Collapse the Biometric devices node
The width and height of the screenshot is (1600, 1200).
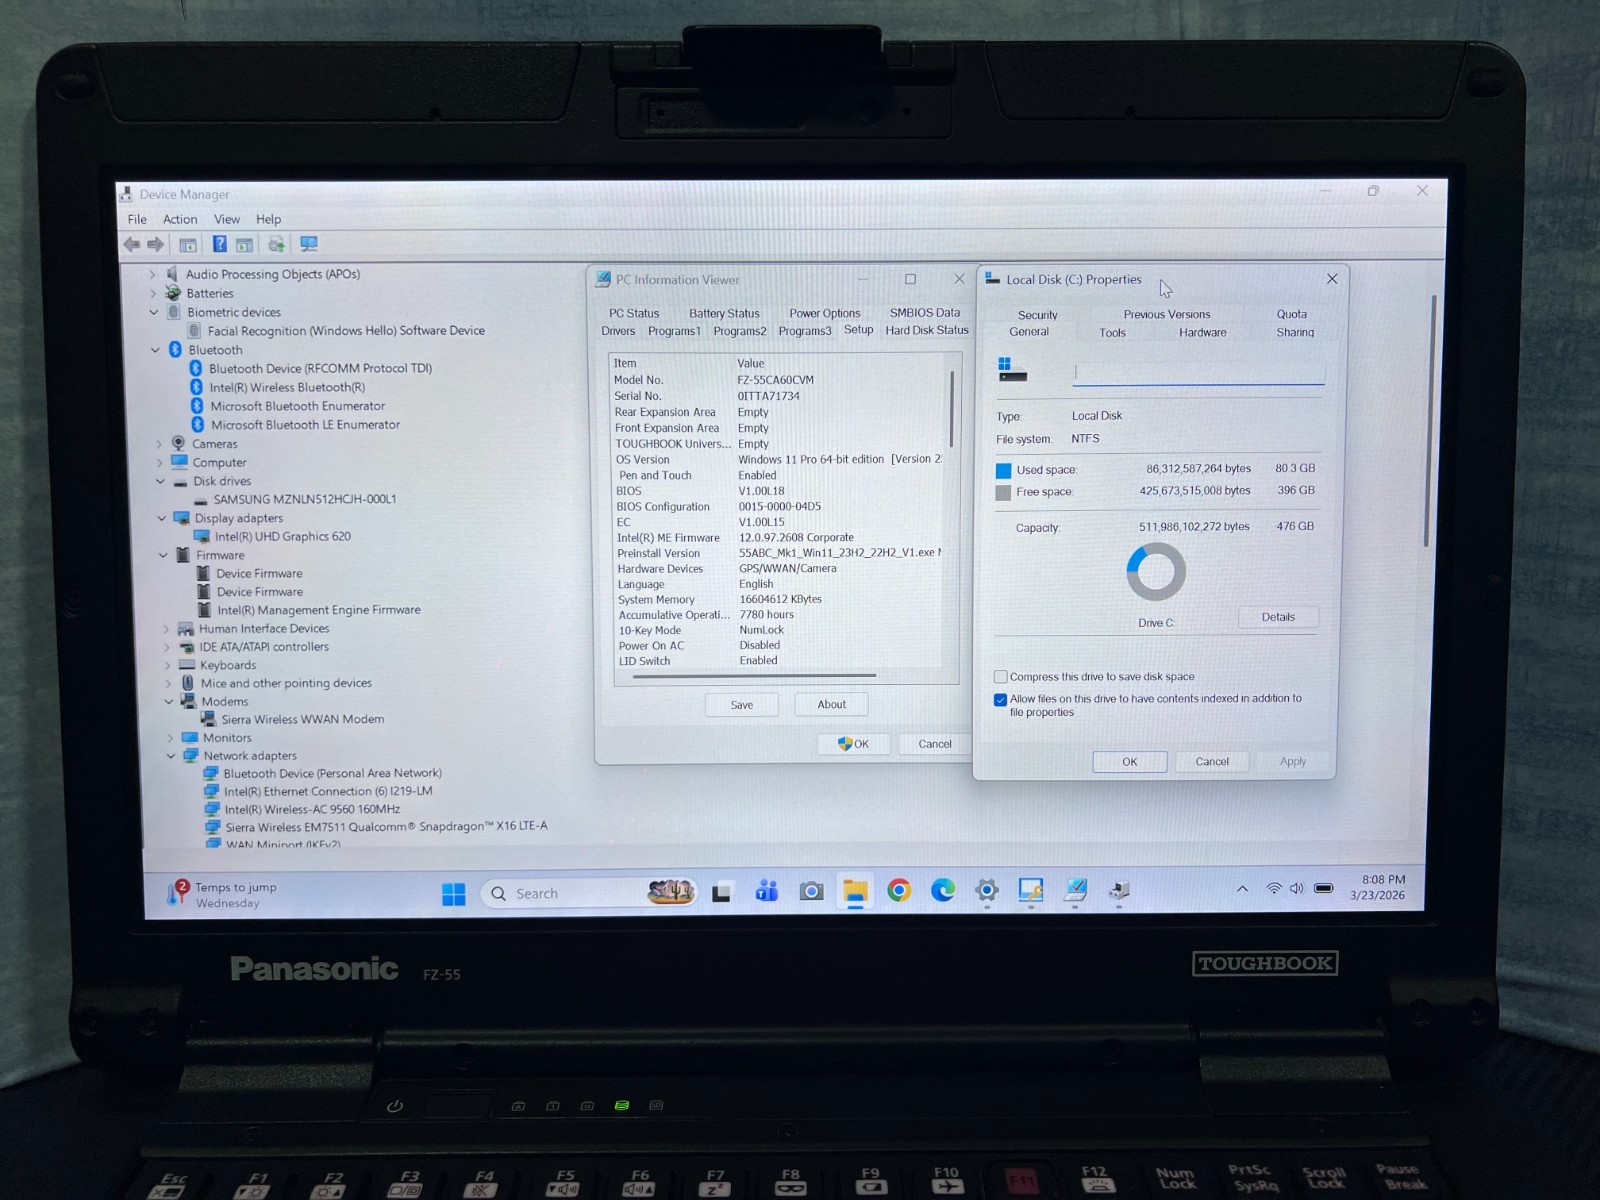pos(154,312)
